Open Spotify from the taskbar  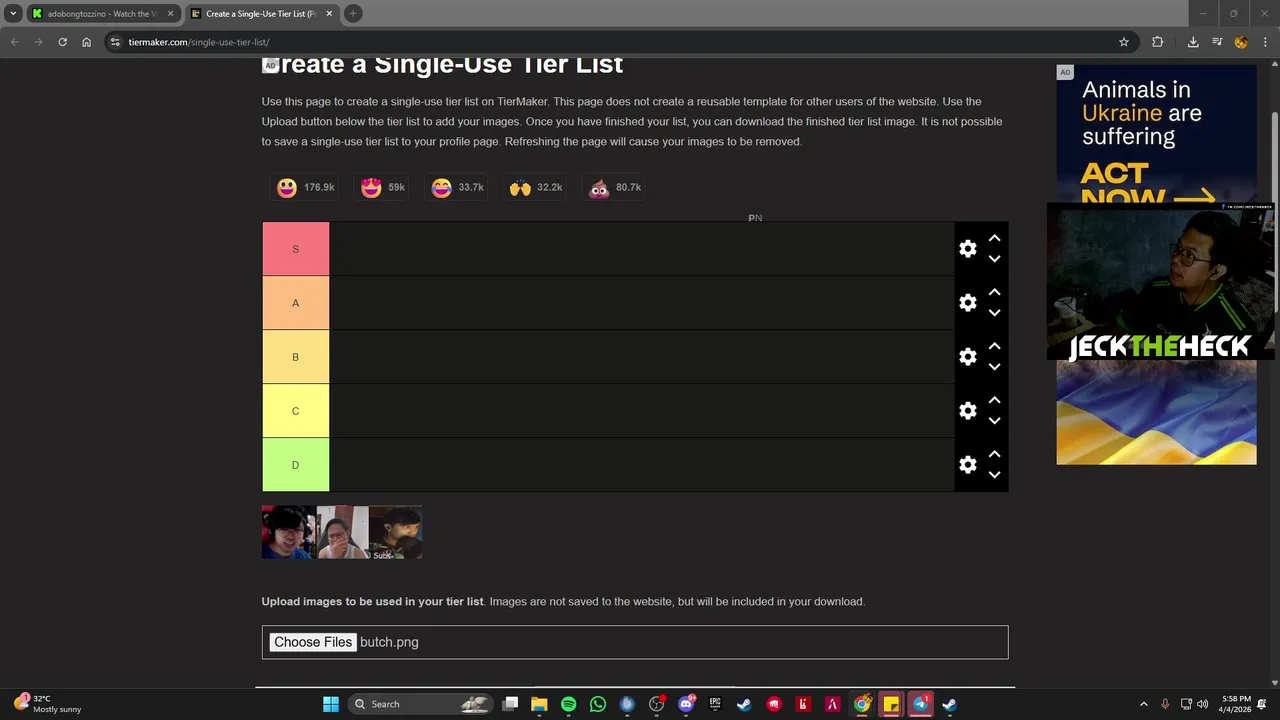[x=568, y=704]
